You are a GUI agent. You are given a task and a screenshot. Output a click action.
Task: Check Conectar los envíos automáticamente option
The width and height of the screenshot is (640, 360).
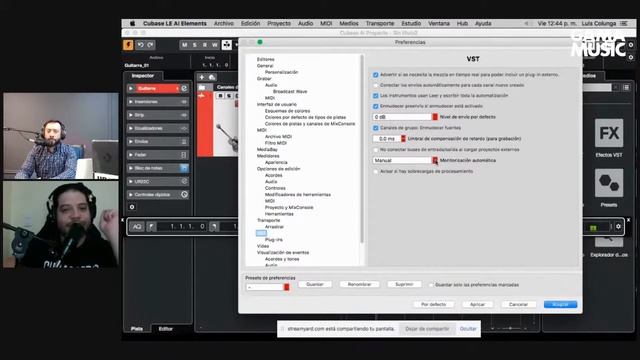click(x=376, y=85)
